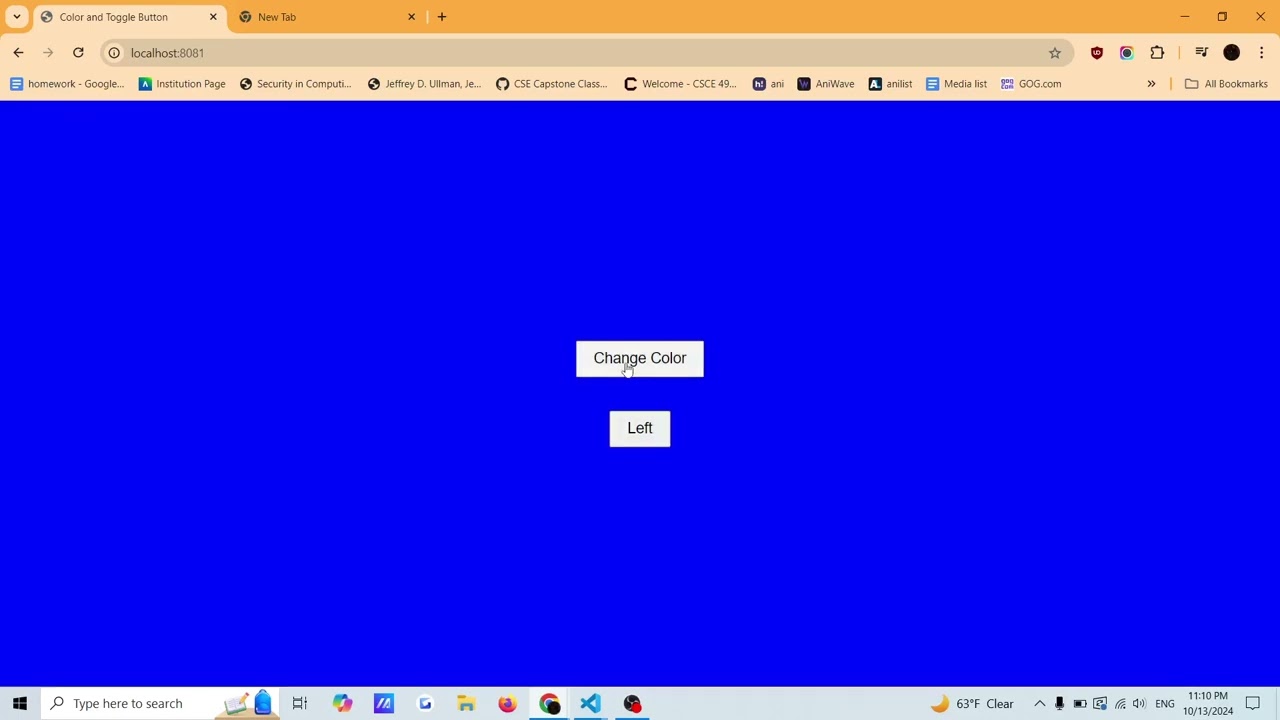Switch to the New Tab tab
The image size is (1280, 720).
pos(327,17)
